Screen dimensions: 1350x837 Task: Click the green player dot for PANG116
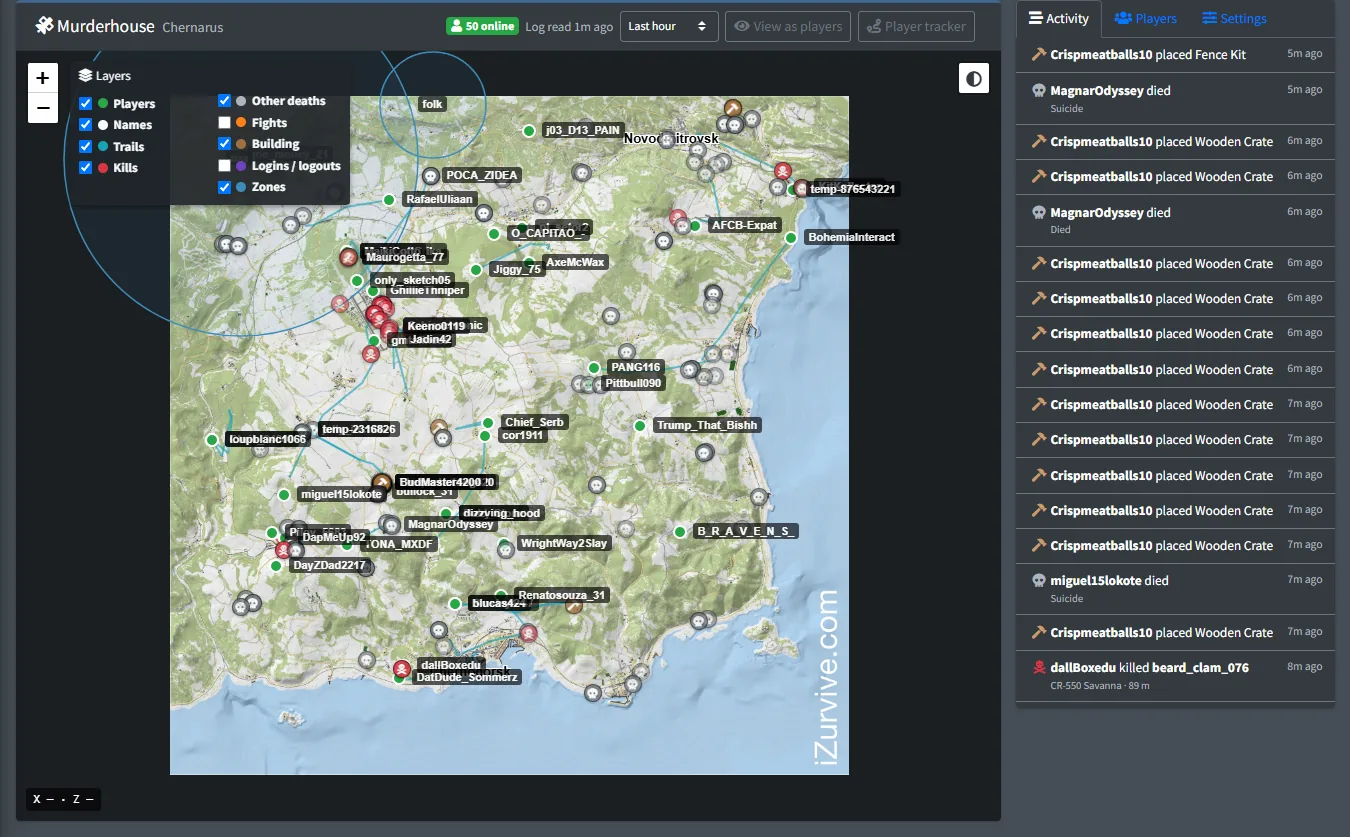tap(593, 368)
